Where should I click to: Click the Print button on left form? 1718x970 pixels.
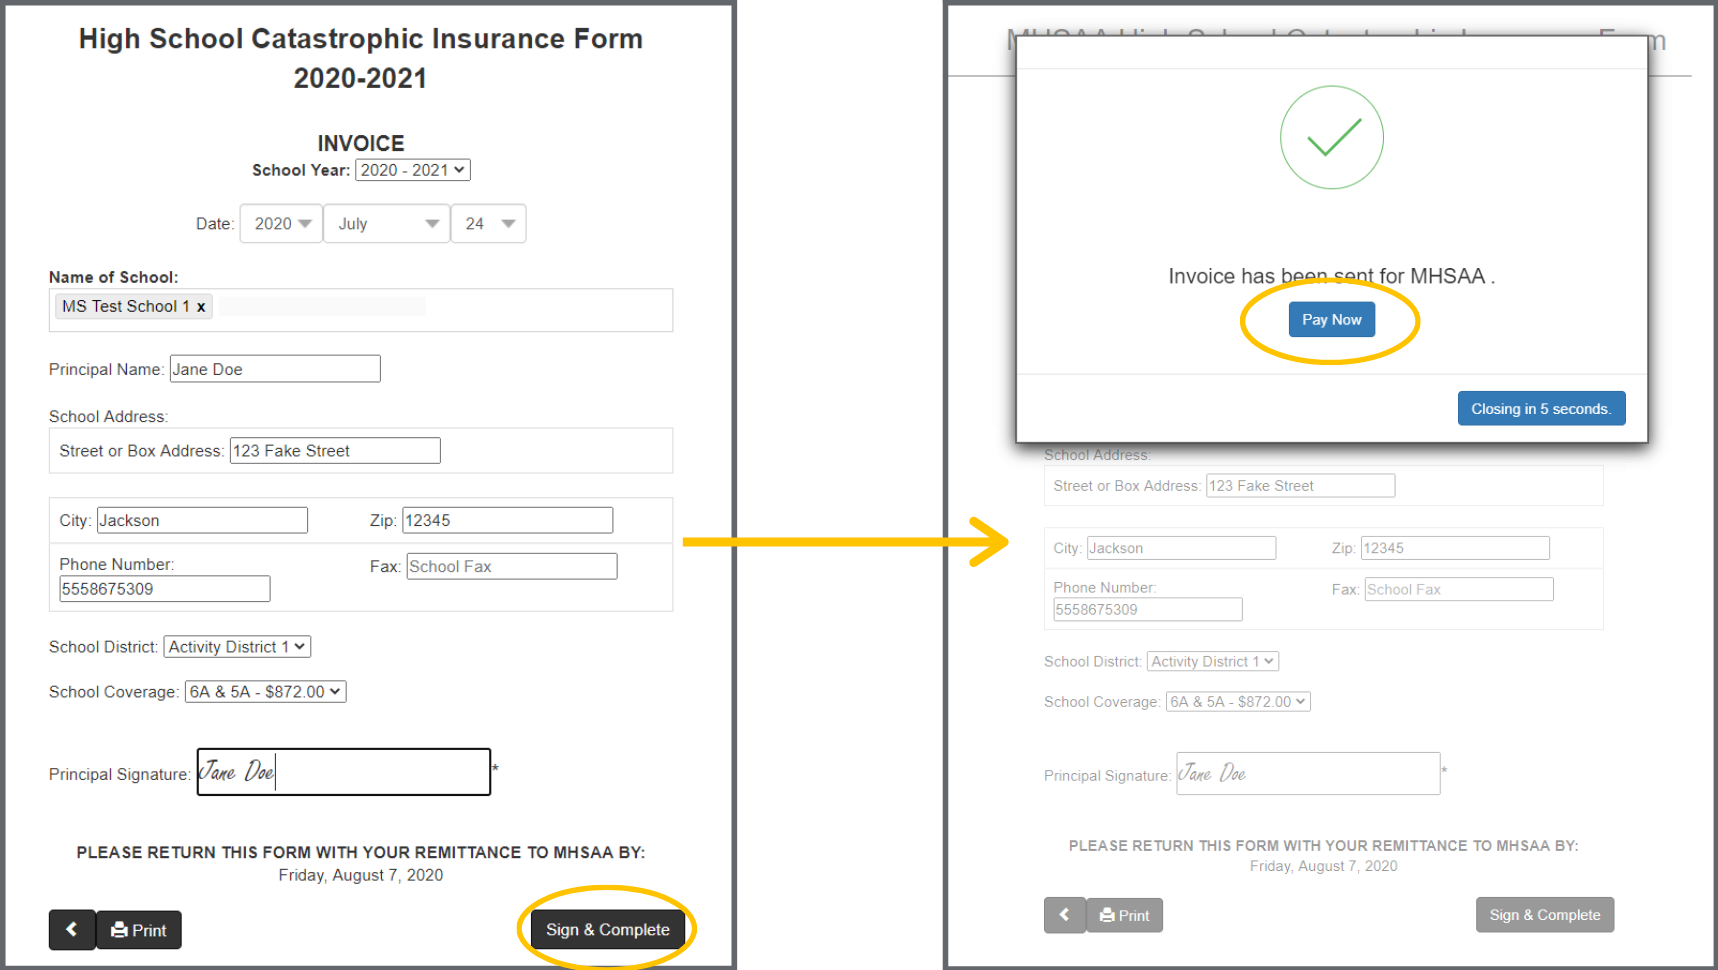coord(139,930)
